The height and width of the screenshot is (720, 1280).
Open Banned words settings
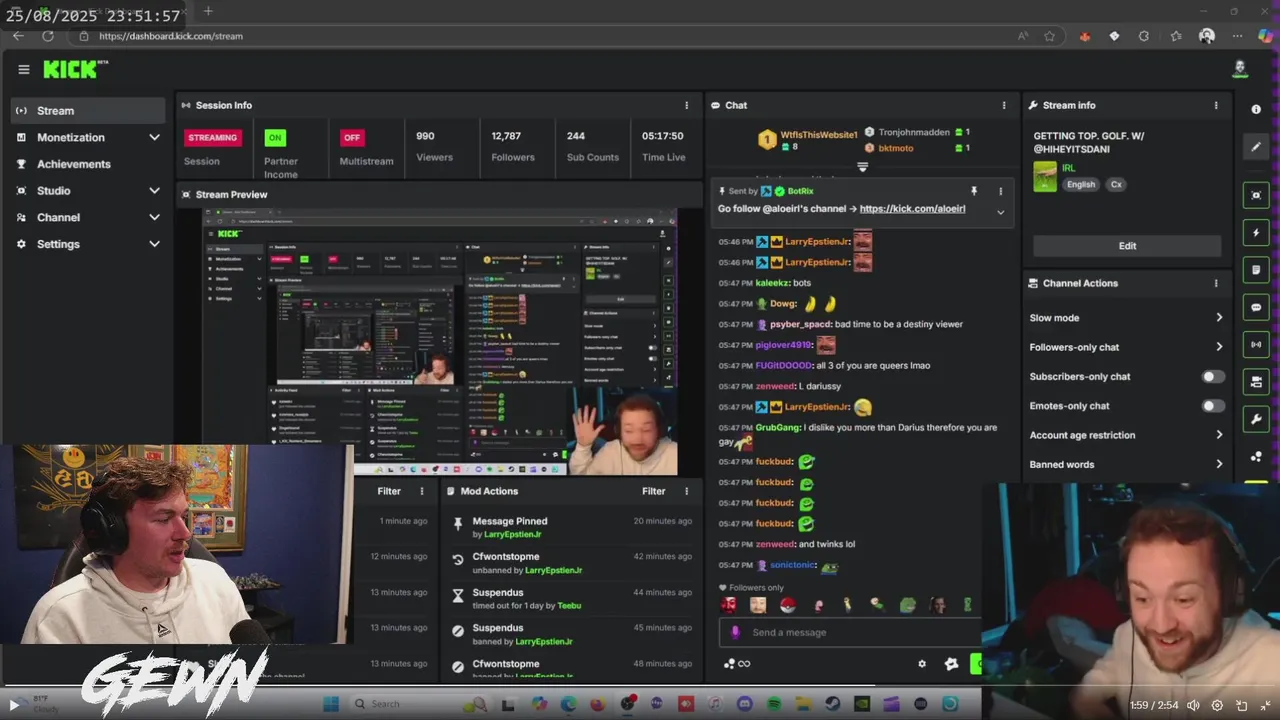tap(1127, 464)
